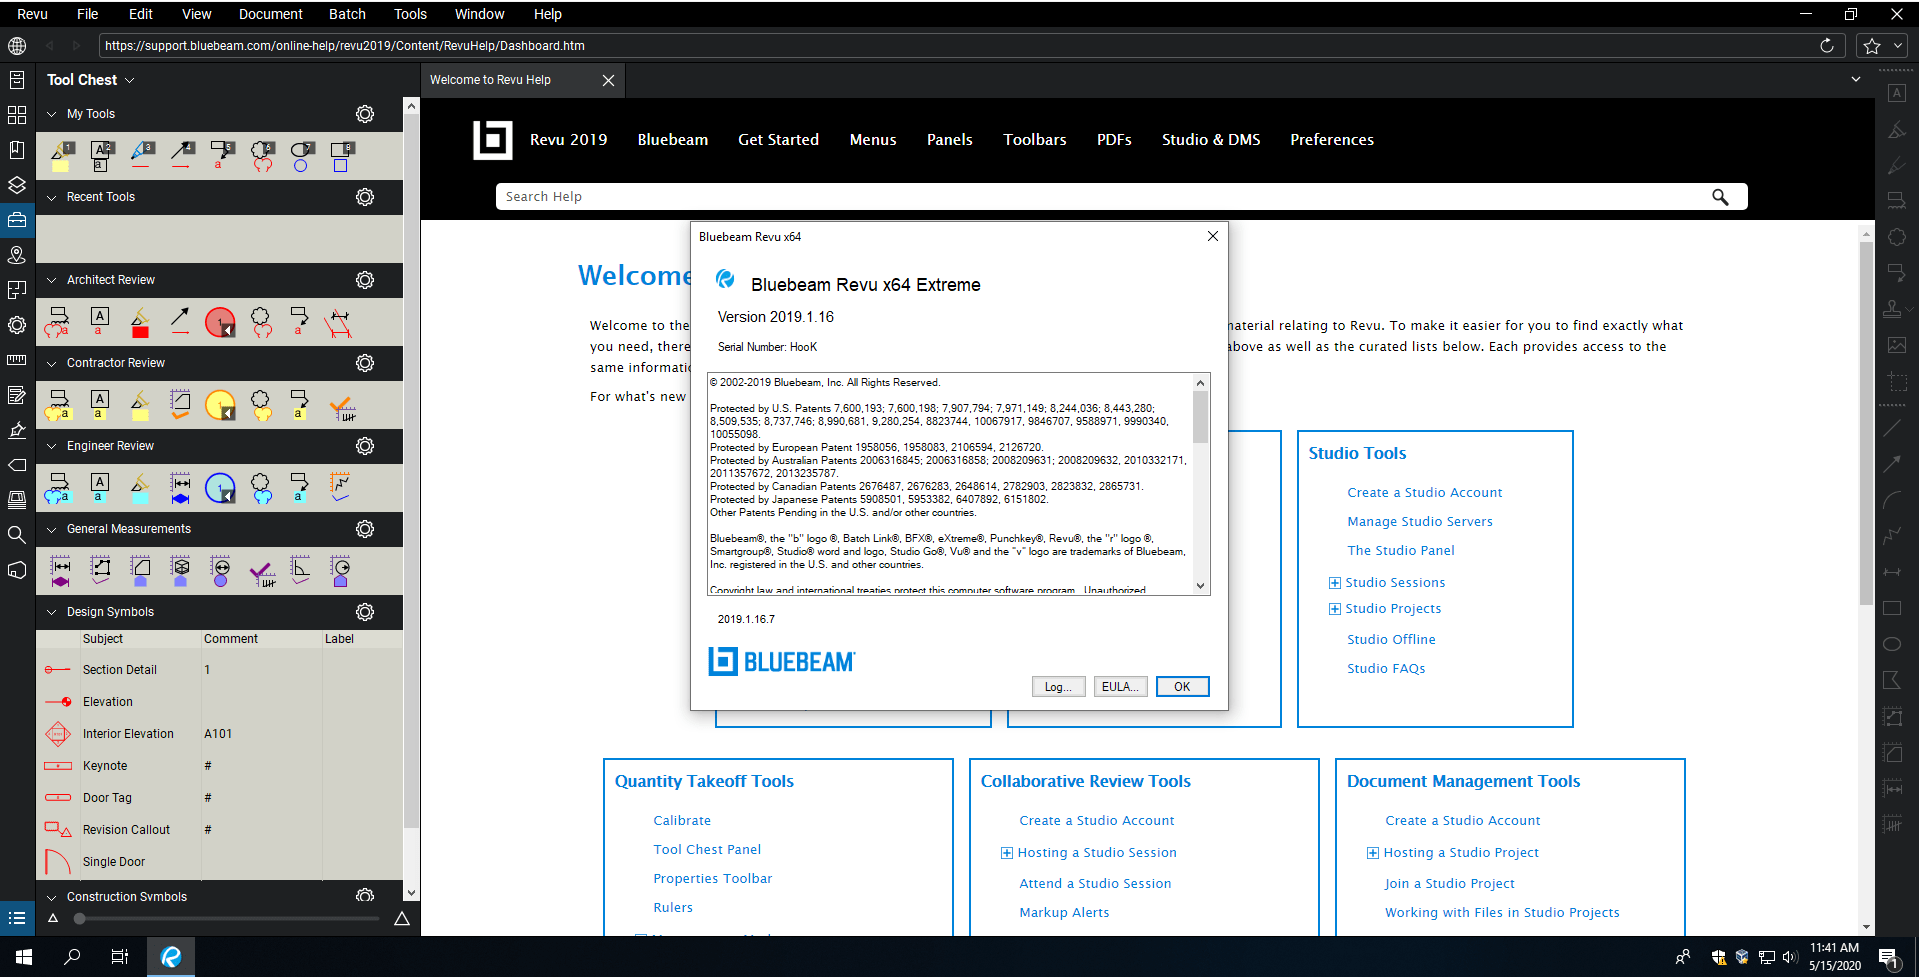Expand the Studio Sessions help topic
1919x977 pixels.
pyautogui.click(x=1334, y=583)
